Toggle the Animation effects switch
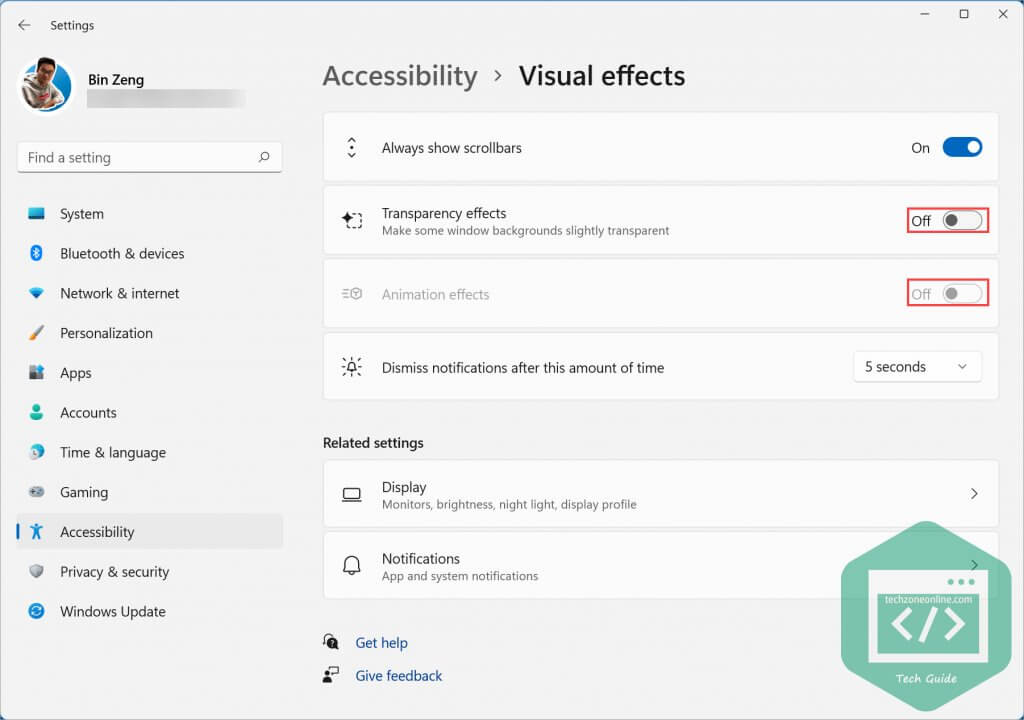Viewport: 1024px width, 720px height. click(x=962, y=294)
